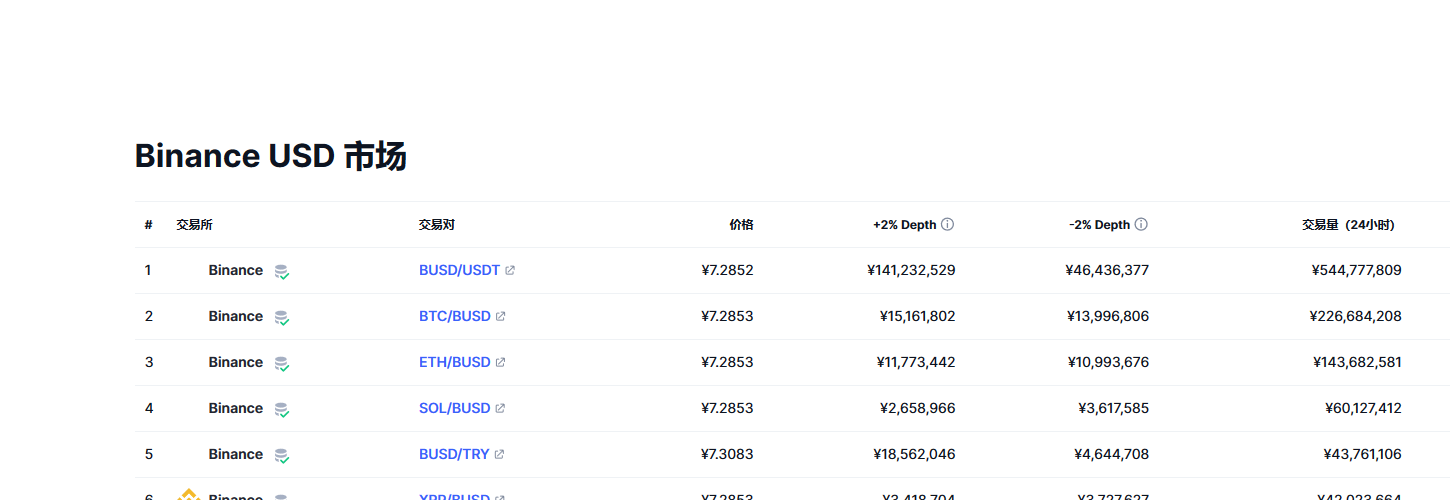The height and width of the screenshot is (500, 1450).
Task: Click the +2% Depth column header
Action: pos(904,225)
